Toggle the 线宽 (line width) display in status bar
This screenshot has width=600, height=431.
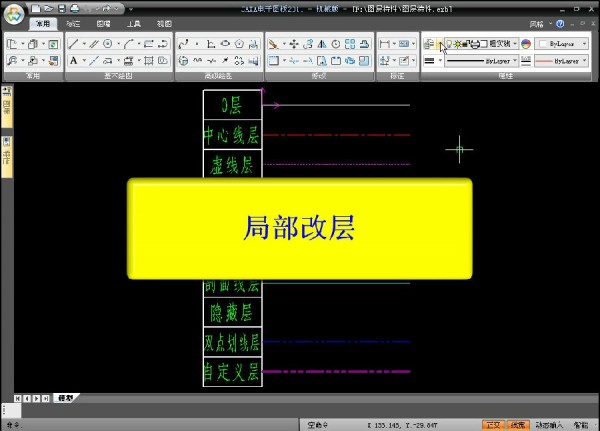518,425
